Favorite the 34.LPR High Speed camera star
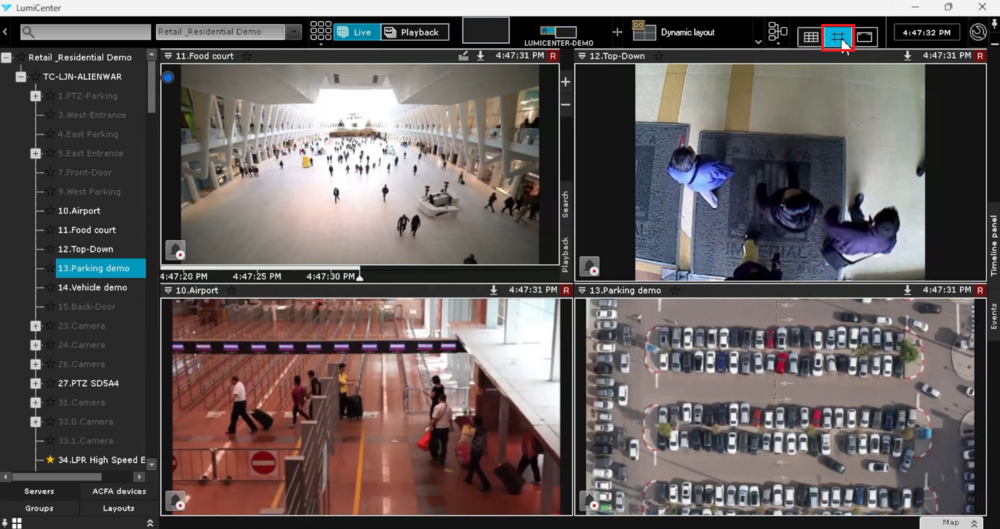Viewport: 1000px width, 529px height. pyautogui.click(x=50, y=460)
